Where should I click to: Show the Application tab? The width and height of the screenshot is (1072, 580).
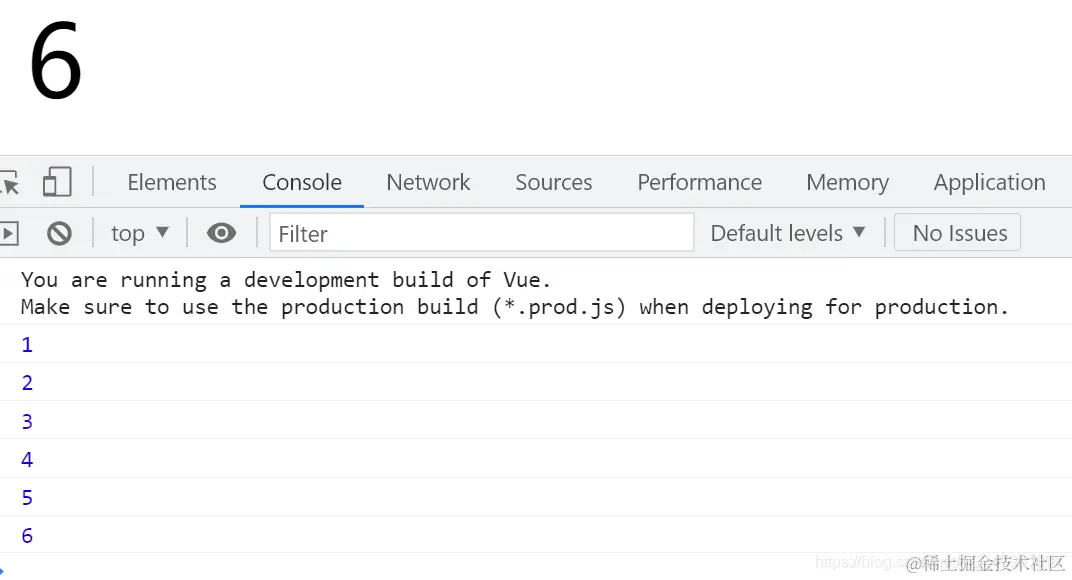pyautogui.click(x=989, y=182)
